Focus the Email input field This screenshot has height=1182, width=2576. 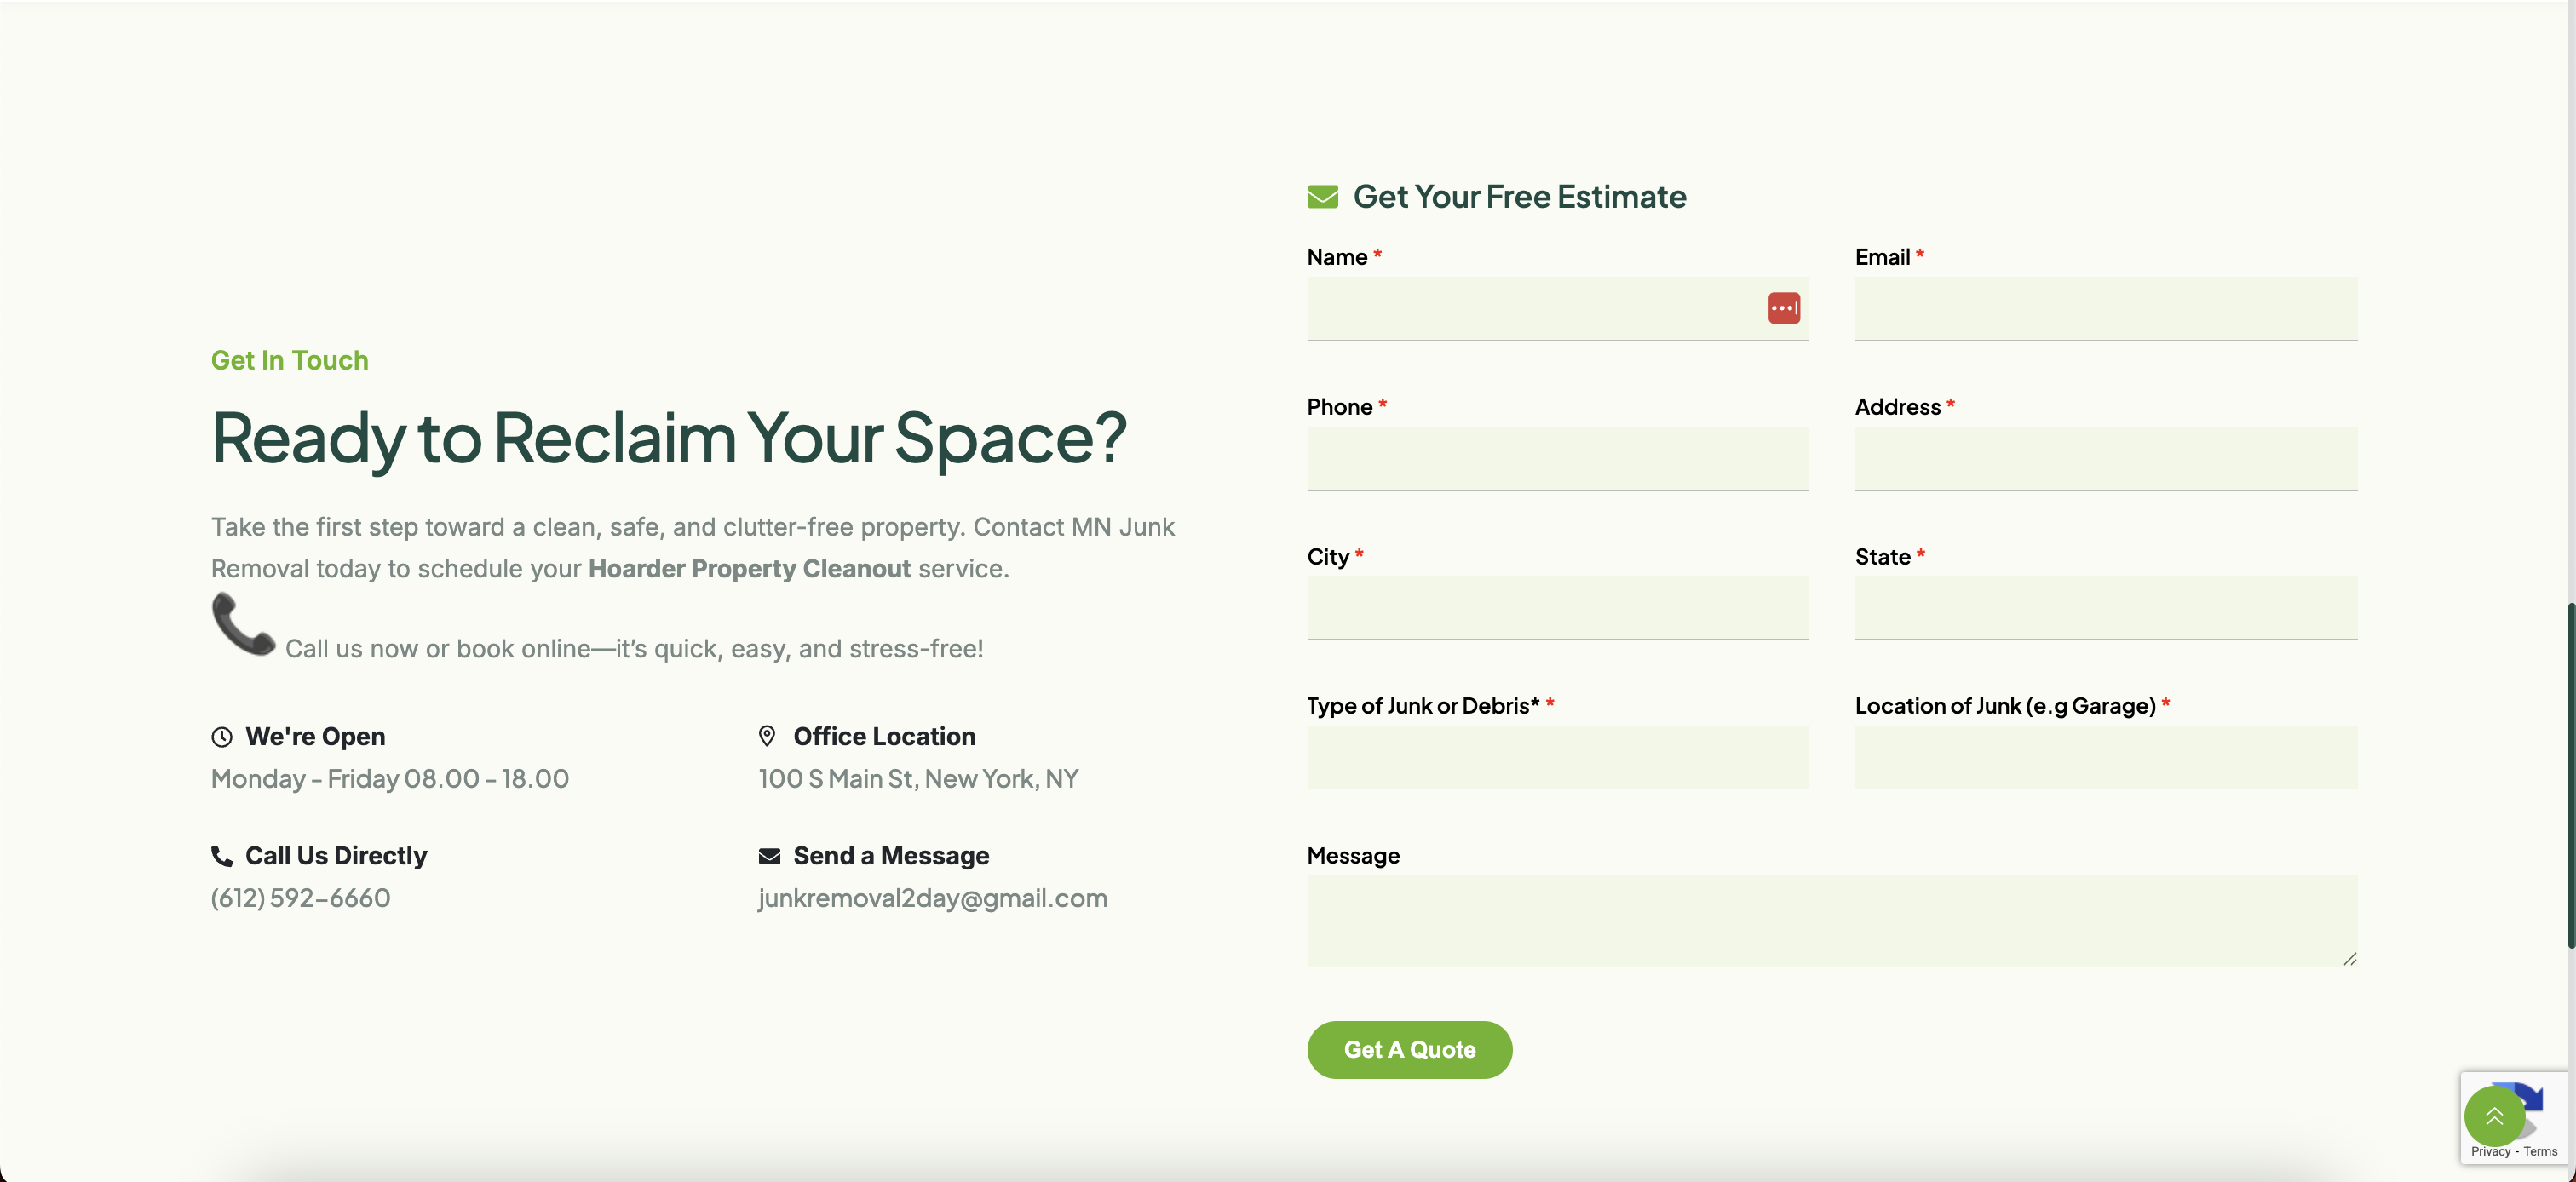[2105, 309]
